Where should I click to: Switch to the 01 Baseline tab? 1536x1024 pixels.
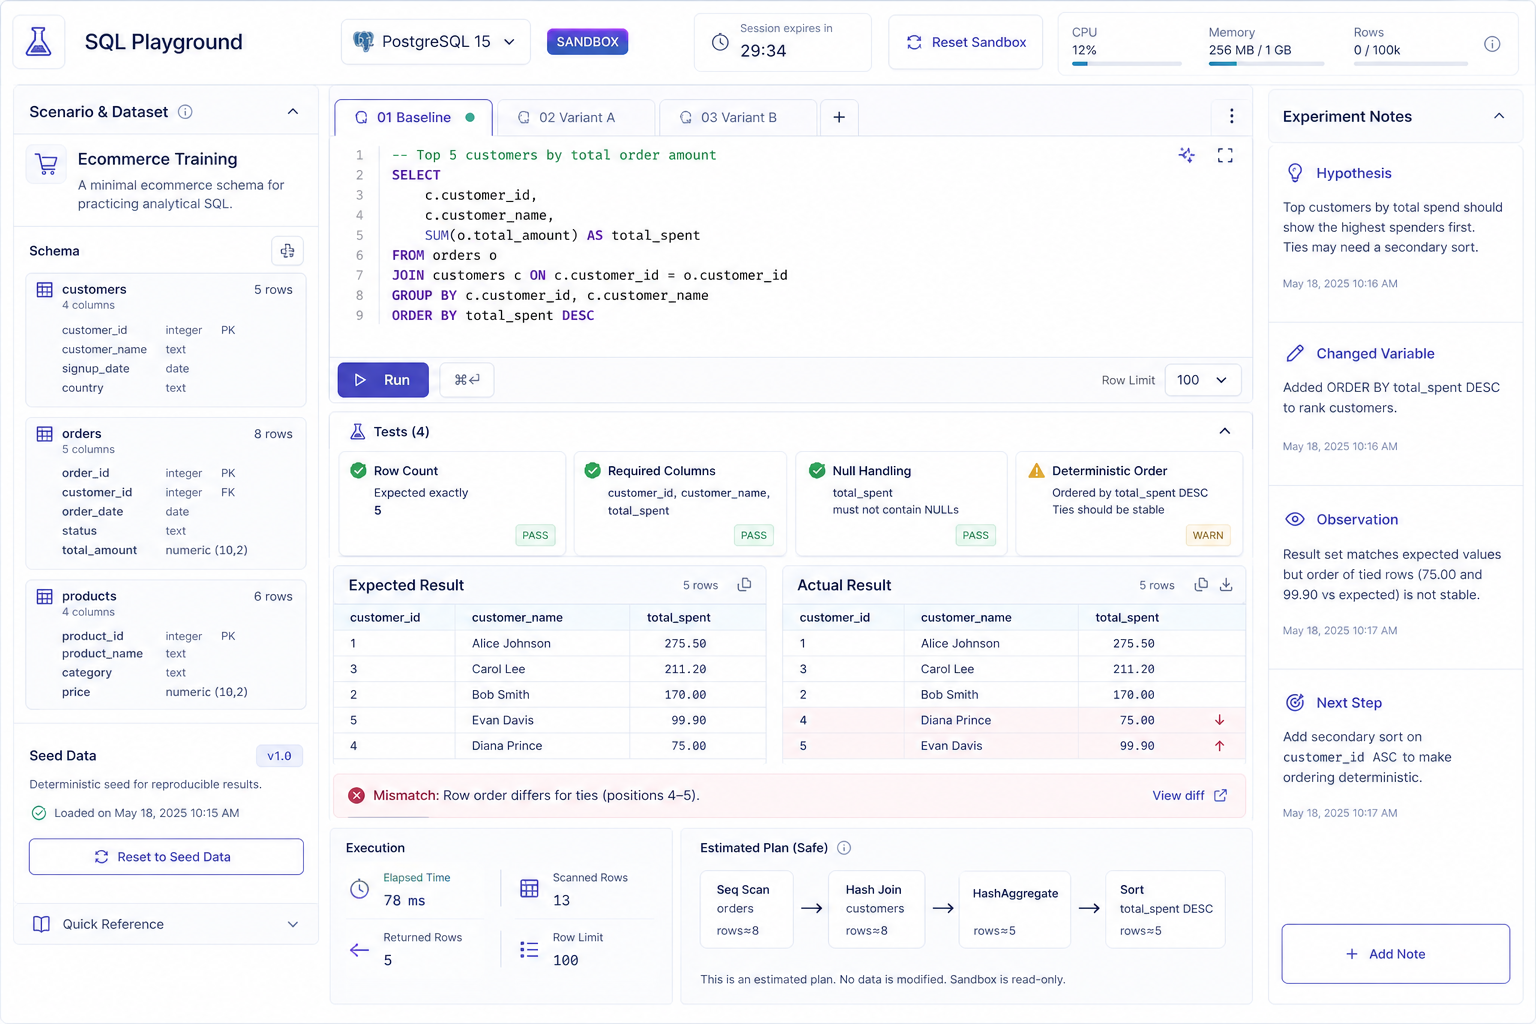pyautogui.click(x=414, y=118)
